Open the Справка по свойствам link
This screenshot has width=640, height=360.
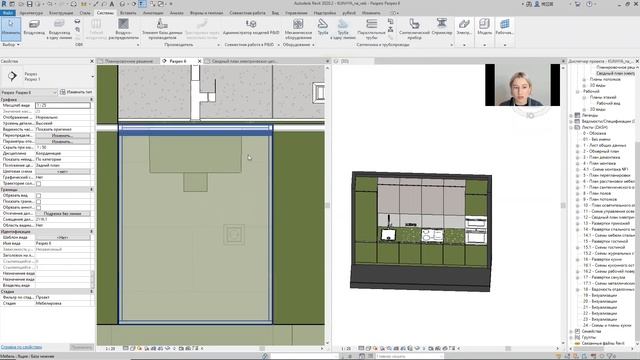tap(21, 347)
